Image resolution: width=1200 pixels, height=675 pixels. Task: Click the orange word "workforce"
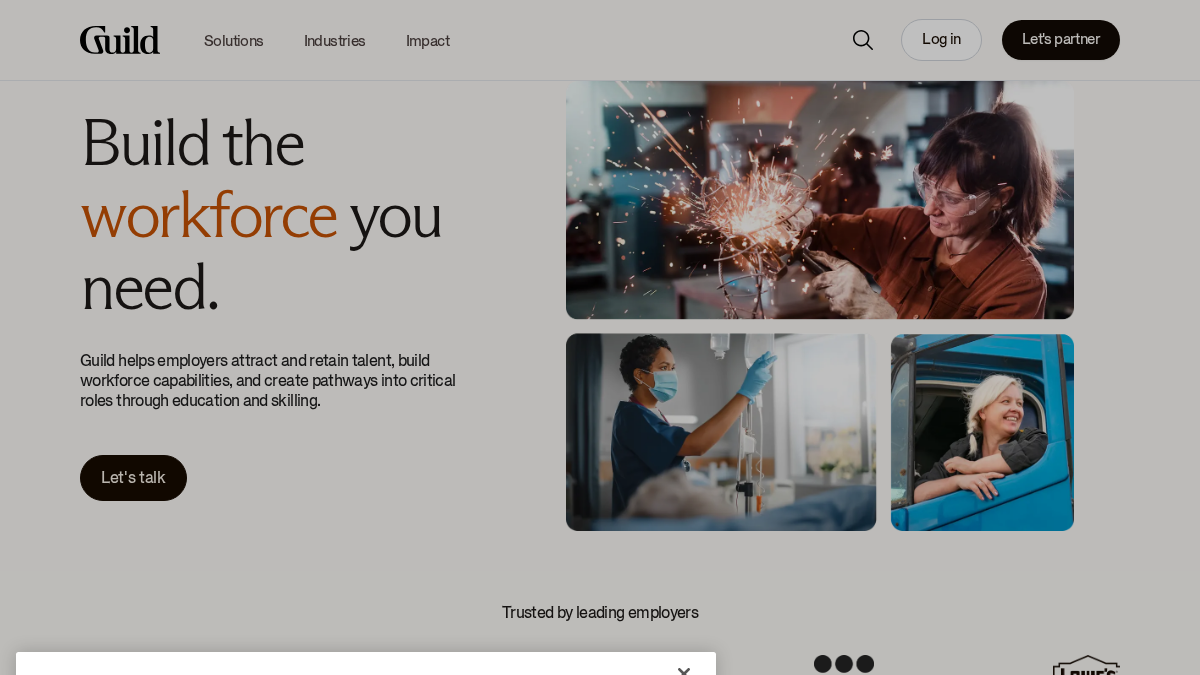[x=209, y=215]
